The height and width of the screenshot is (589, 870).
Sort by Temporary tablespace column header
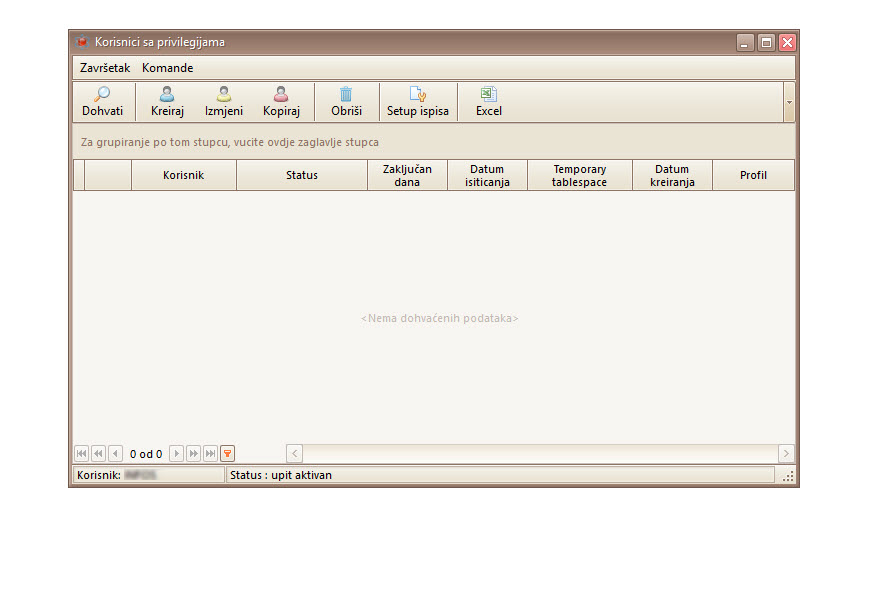(580, 175)
